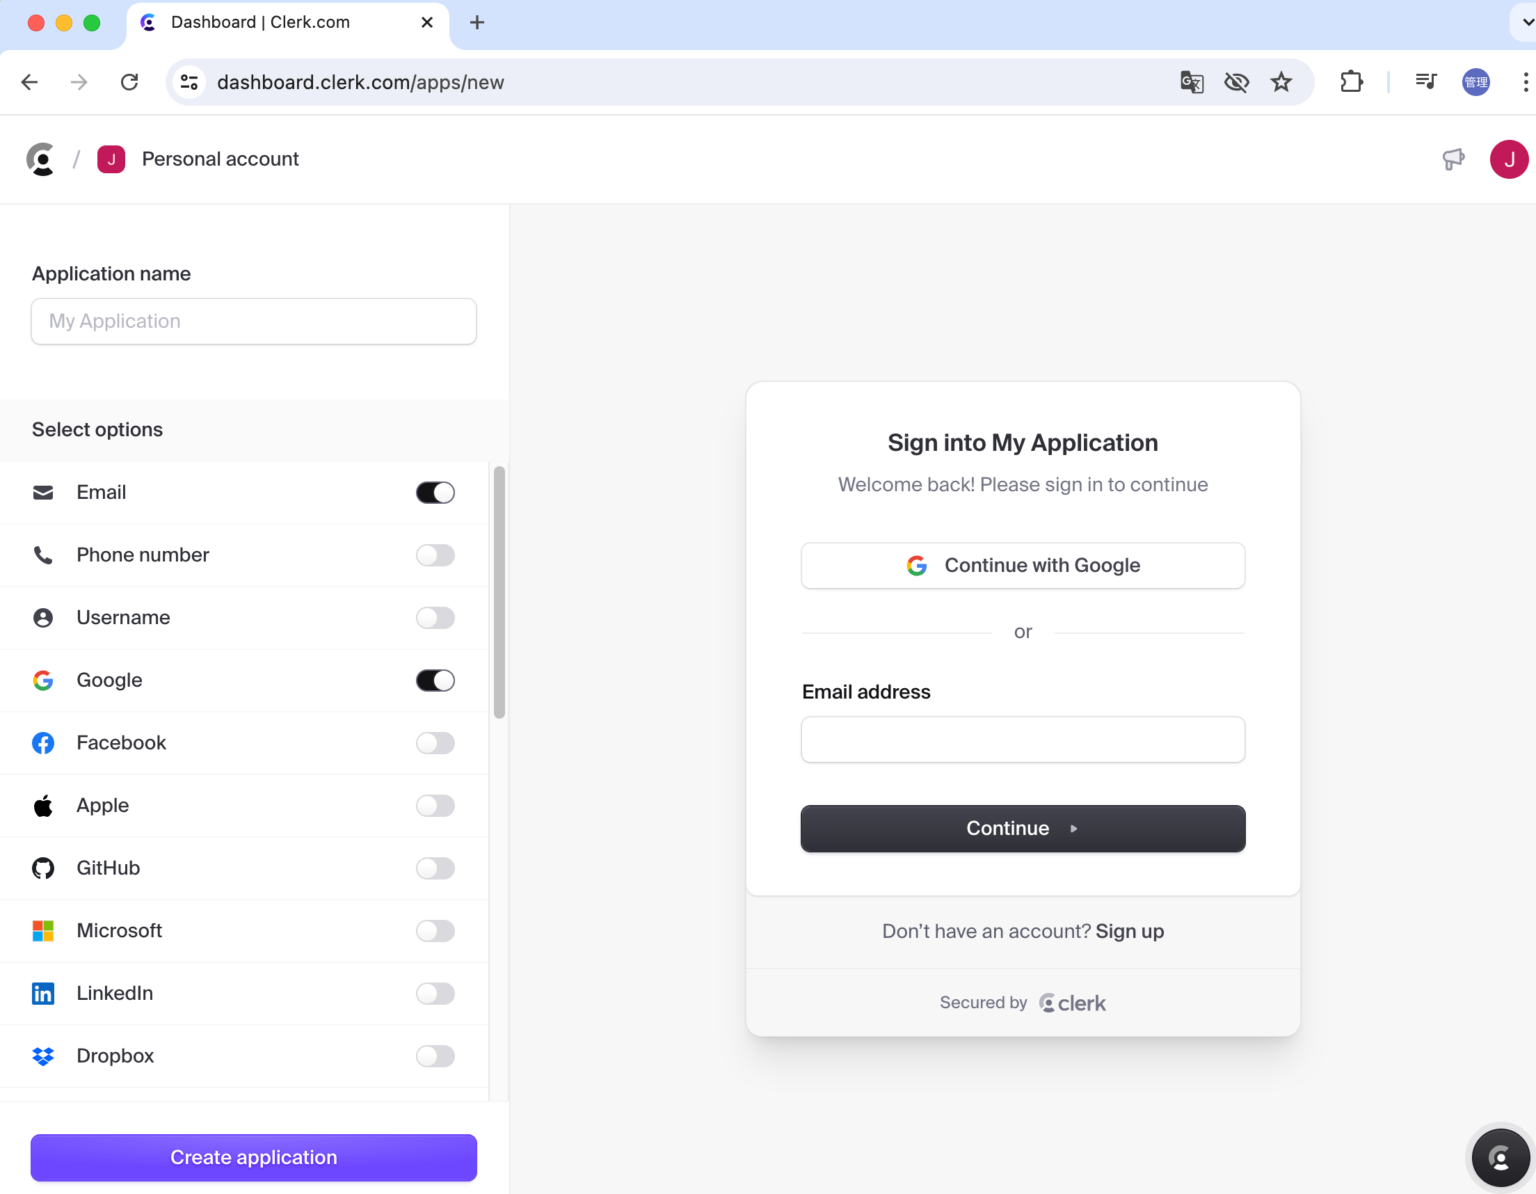Click the Clerk logo in header
The width and height of the screenshot is (1536, 1194).
[x=41, y=159]
